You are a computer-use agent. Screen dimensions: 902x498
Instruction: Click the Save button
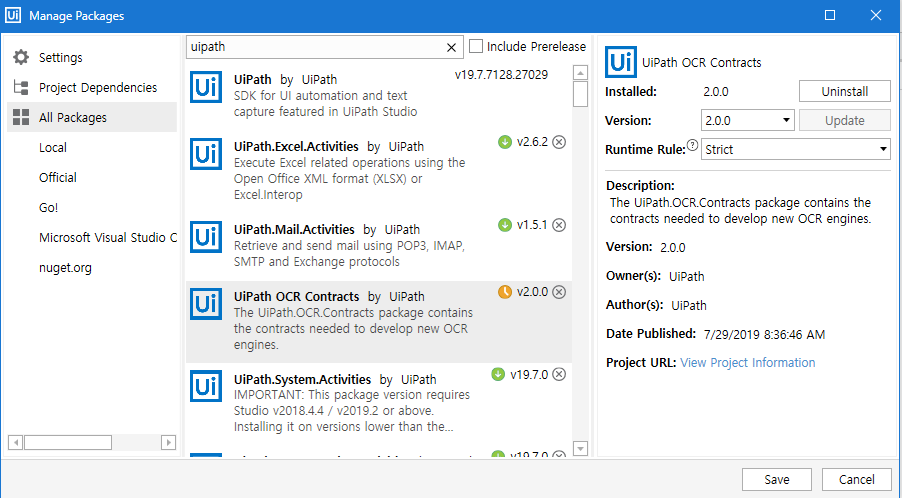coord(777,480)
